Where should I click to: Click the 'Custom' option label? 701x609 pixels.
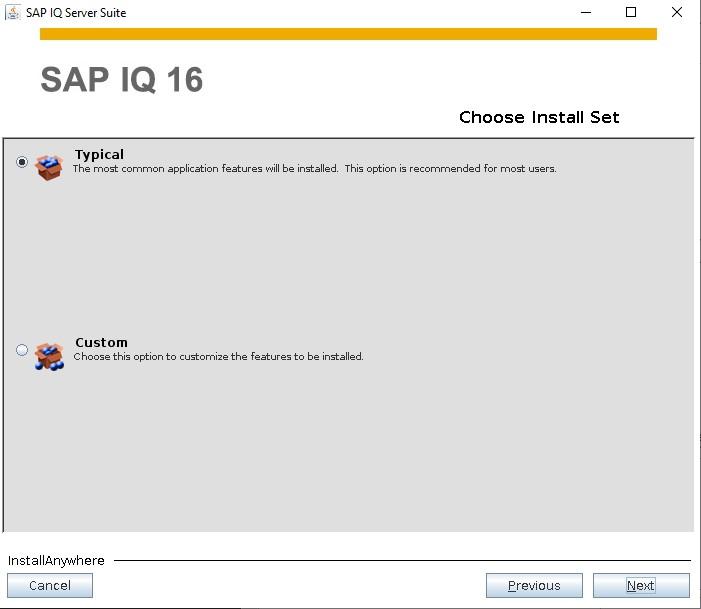tap(101, 343)
